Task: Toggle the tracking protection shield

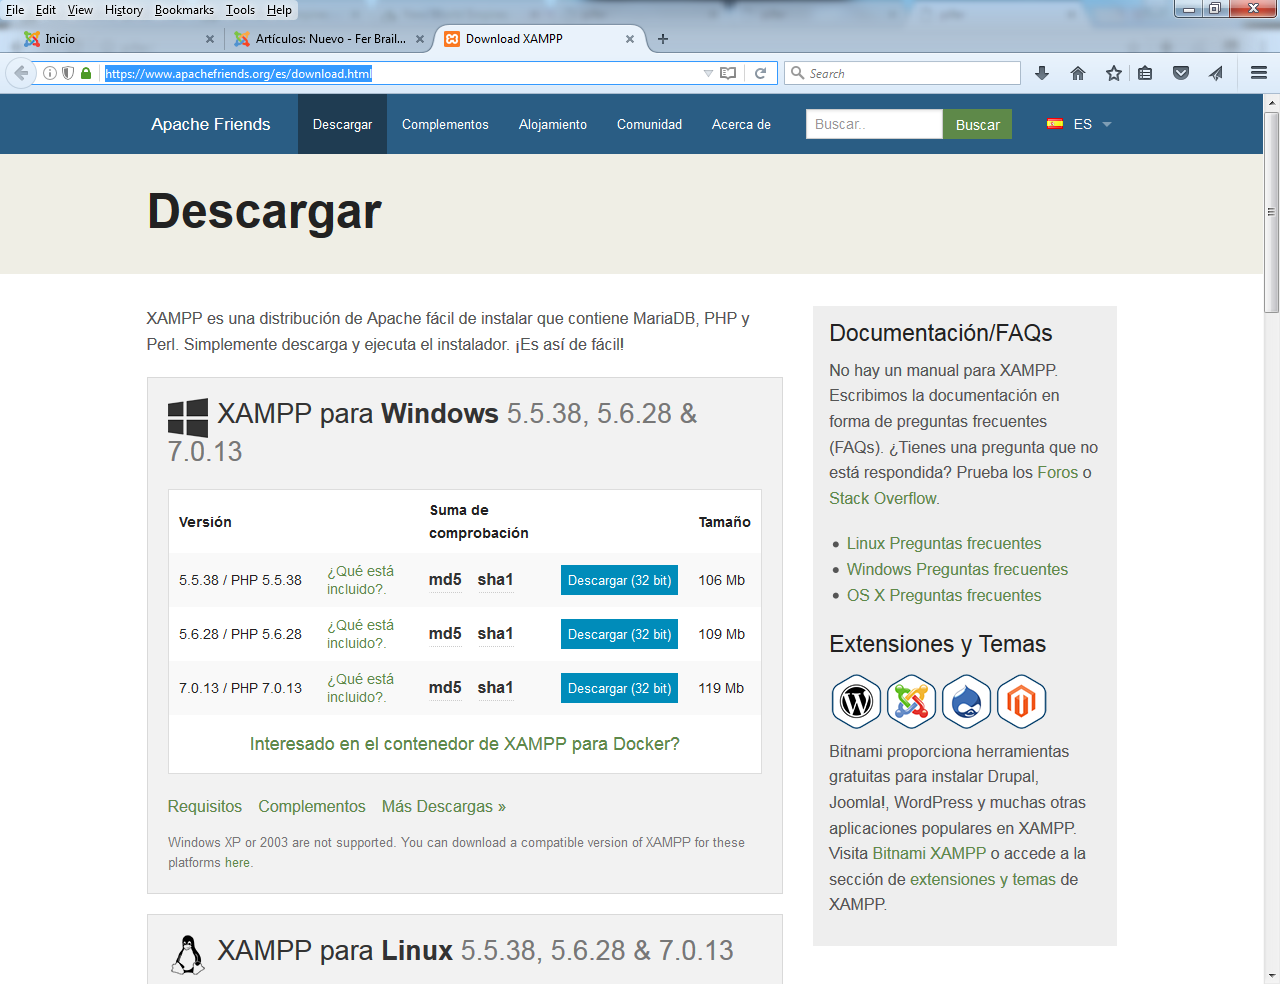Action: click(x=67, y=73)
